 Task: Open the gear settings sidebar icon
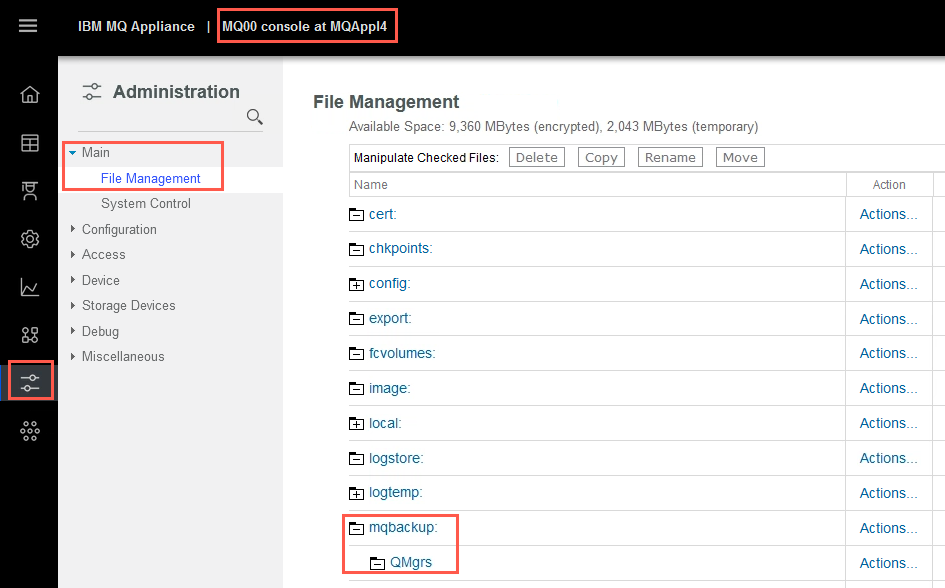pyautogui.click(x=30, y=239)
